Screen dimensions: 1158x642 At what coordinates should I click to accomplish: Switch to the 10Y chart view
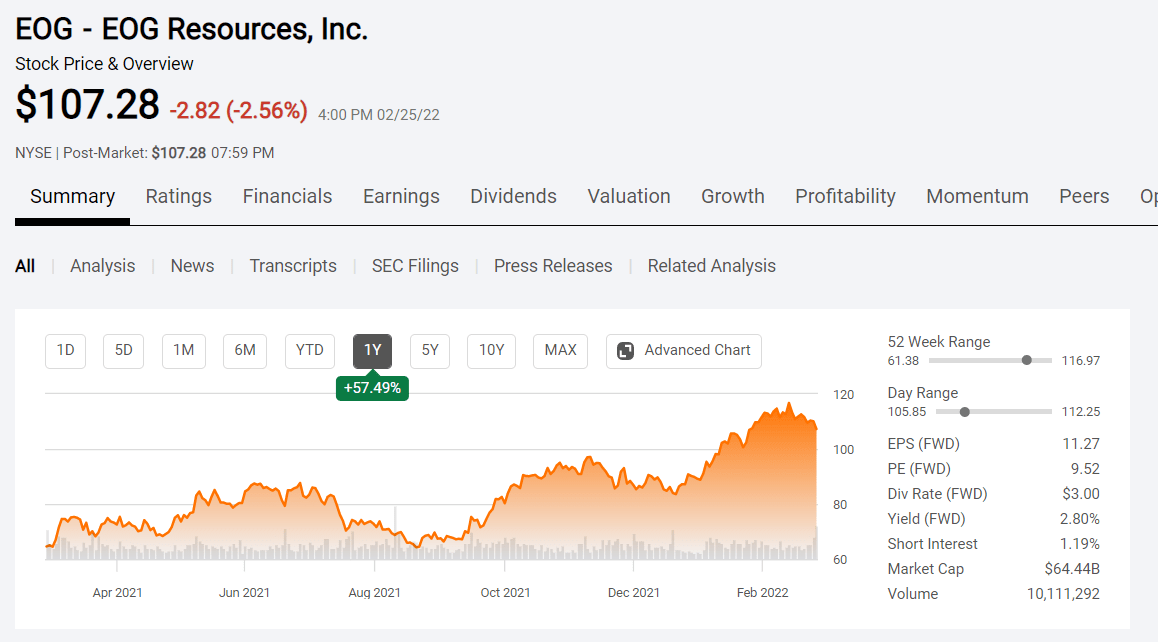tap(492, 351)
